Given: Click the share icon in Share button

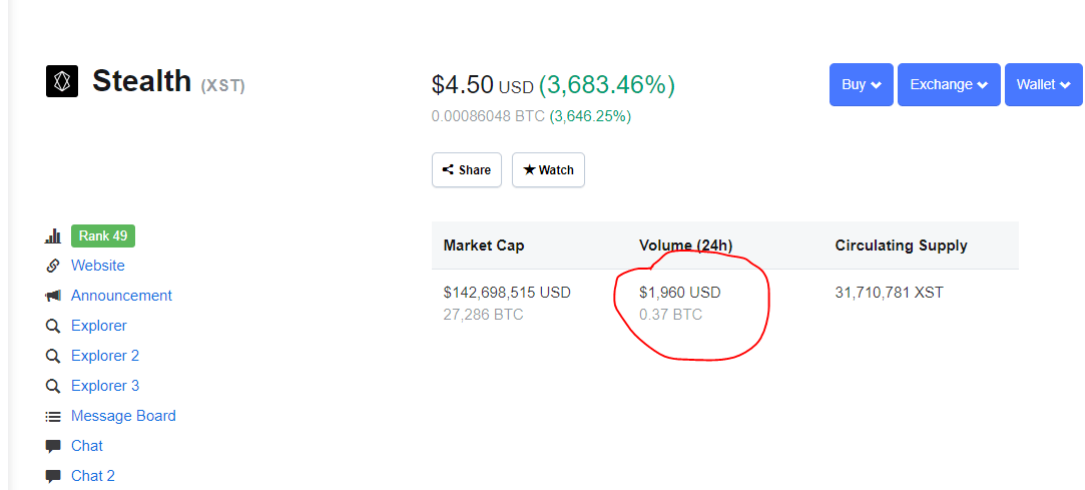Looking at the screenshot, I should pos(448,170).
